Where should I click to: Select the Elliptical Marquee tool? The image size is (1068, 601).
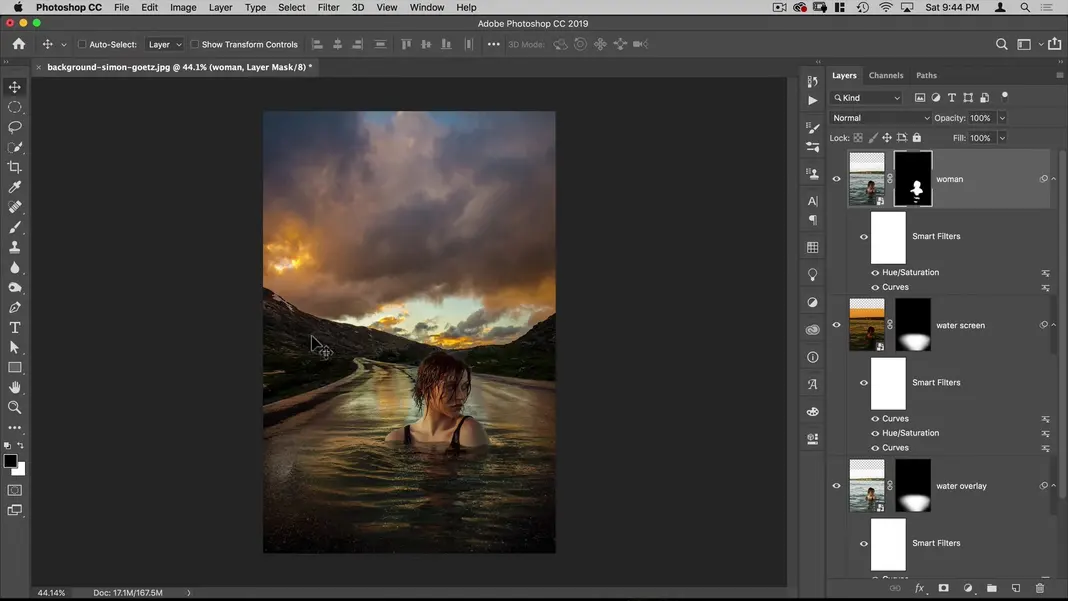[14, 107]
